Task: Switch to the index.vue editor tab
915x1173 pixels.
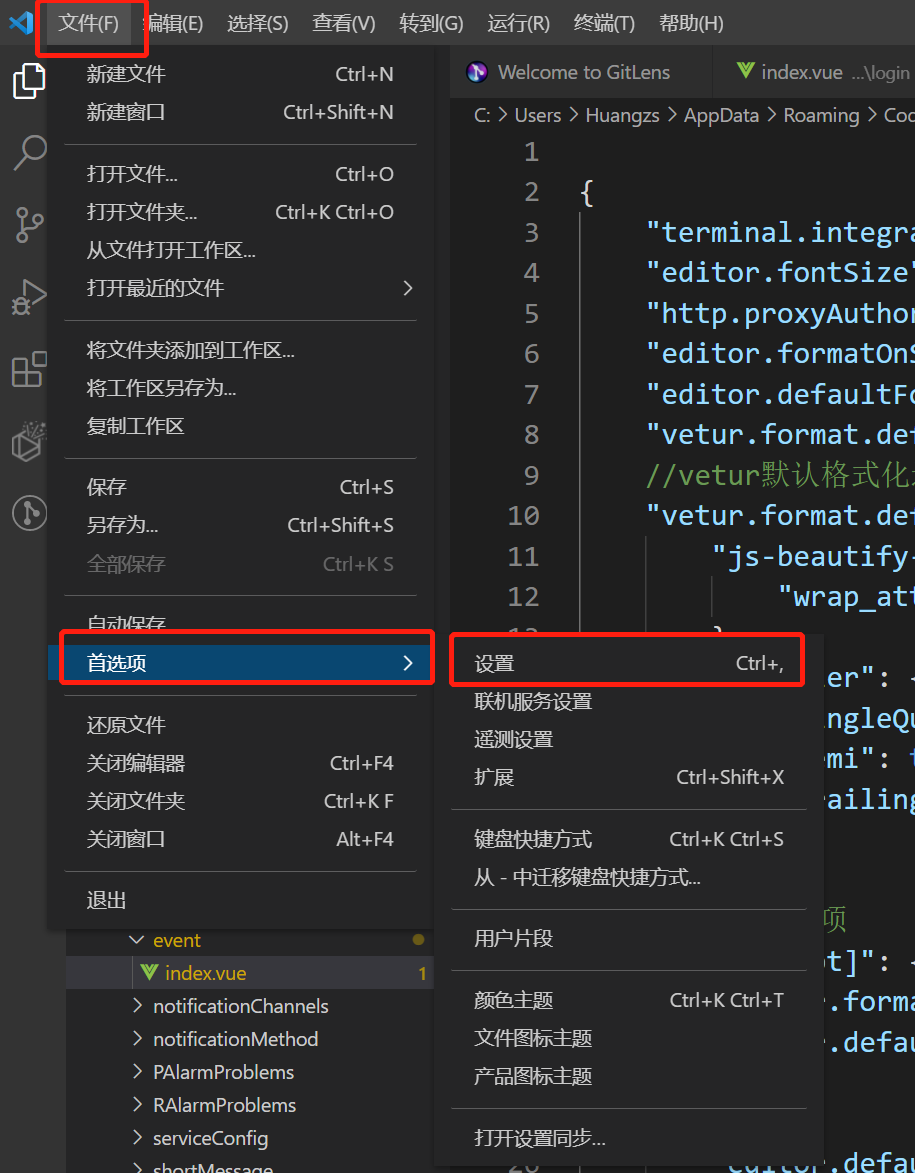Action: 814,73
